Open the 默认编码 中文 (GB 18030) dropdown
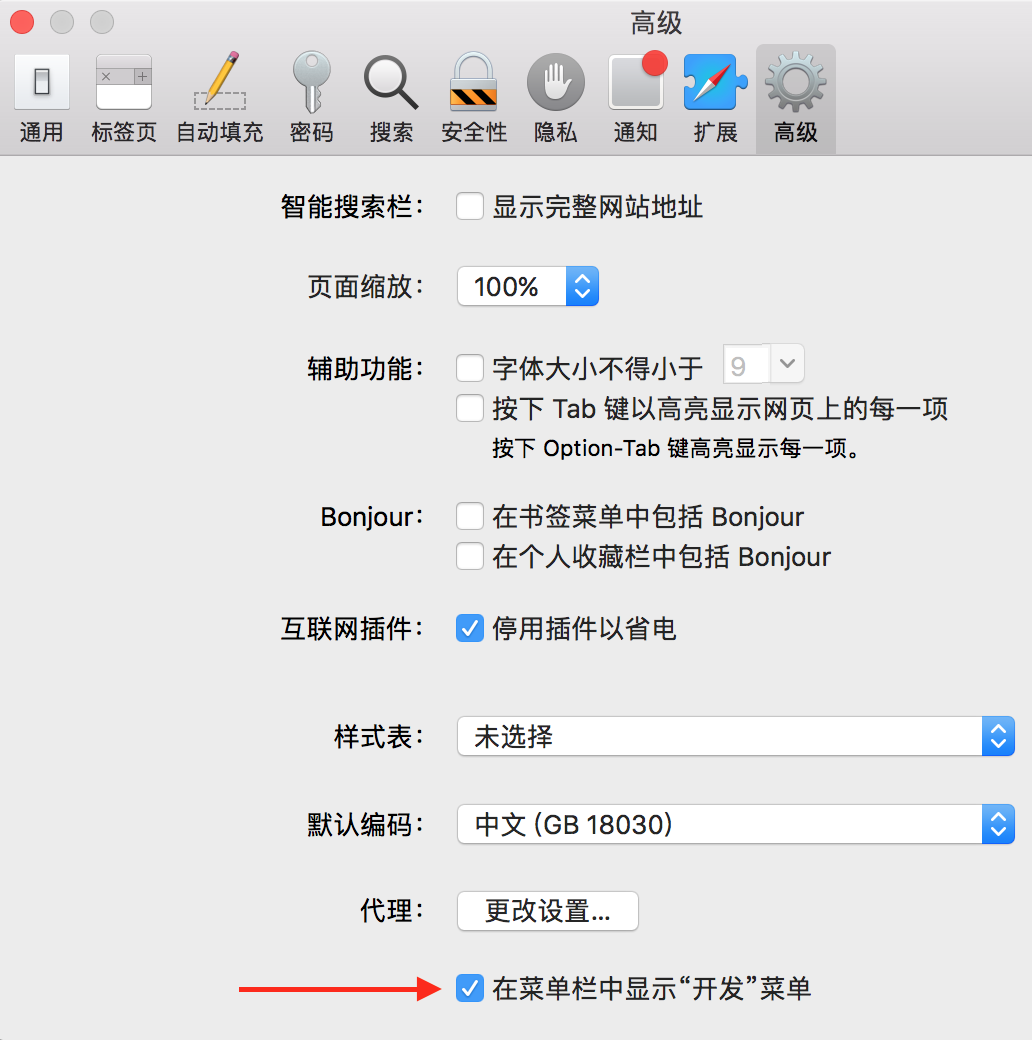1032x1040 pixels. pos(736,824)
